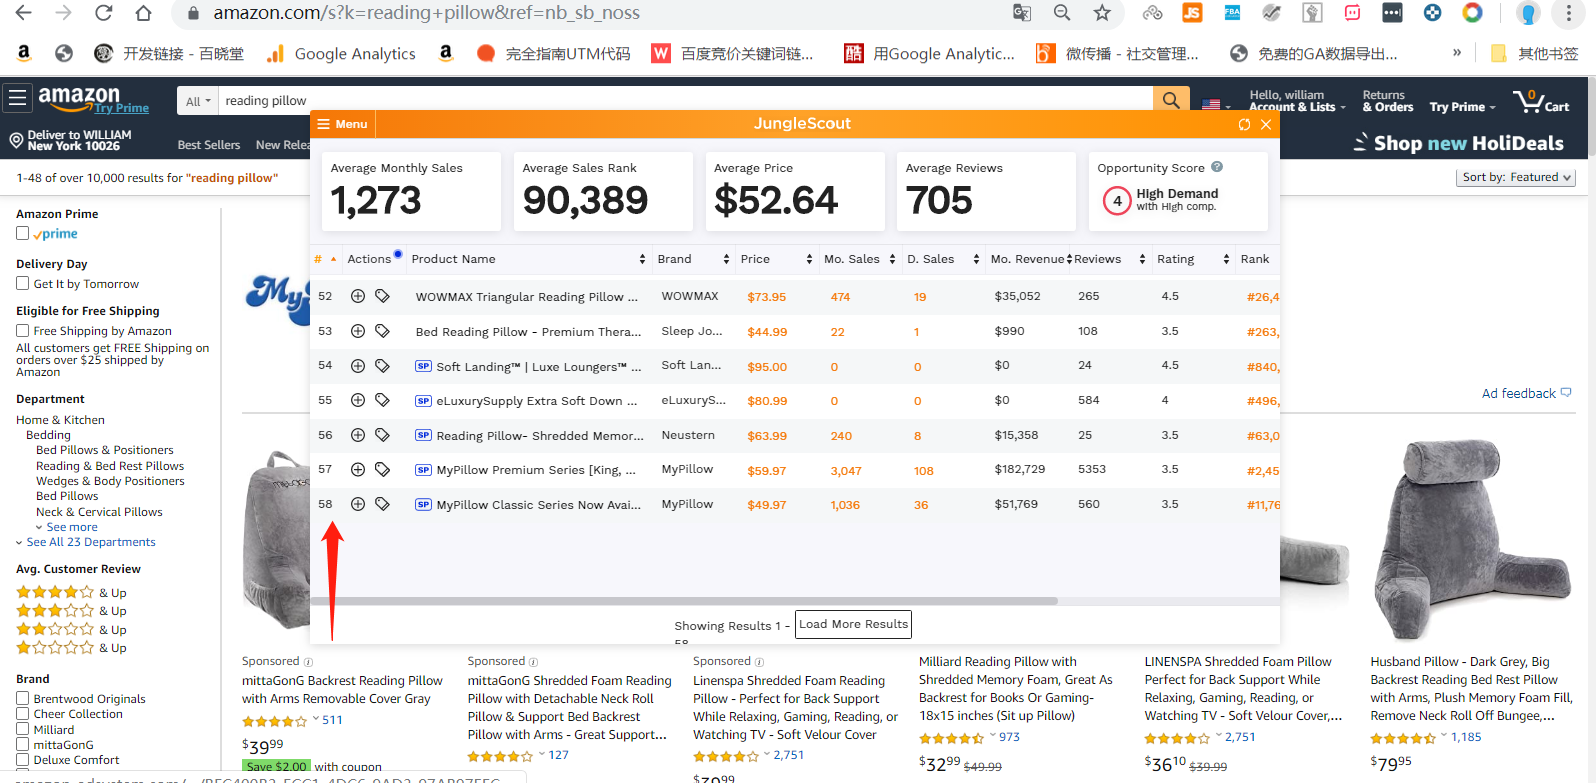Click the tag icon for row 53
Viewport: 1596px width, 783px height.
click(x=382, y=331)
